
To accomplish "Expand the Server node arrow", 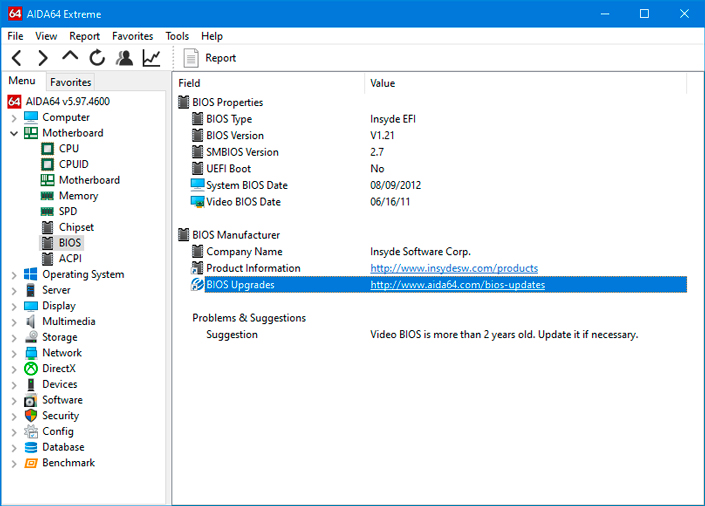I will tap(14, 291).
